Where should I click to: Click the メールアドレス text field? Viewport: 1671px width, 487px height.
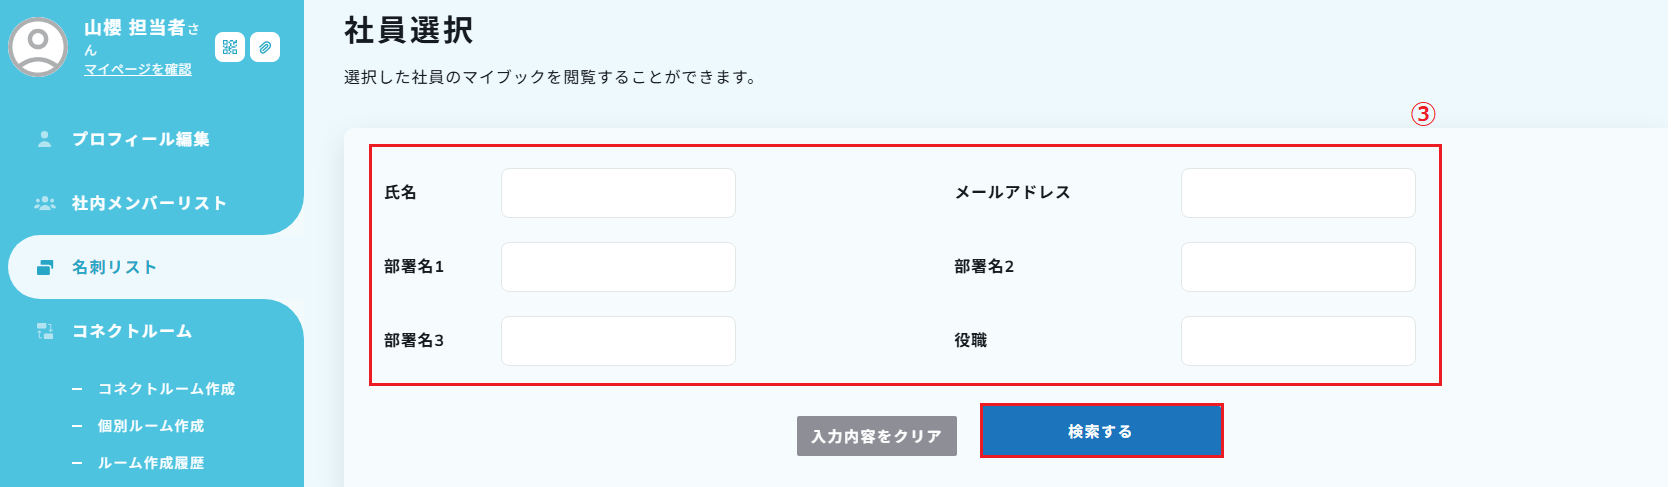(1297, 193)
